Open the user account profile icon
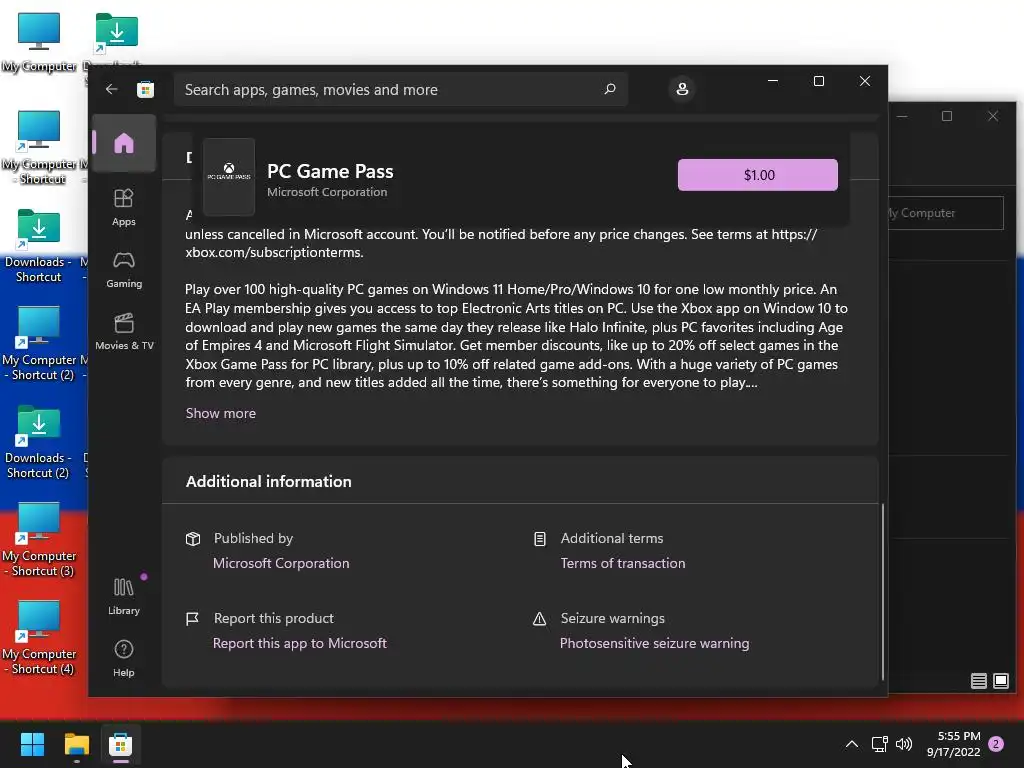Viewport: 1024px width, 768px height. (x=682, y=89)
